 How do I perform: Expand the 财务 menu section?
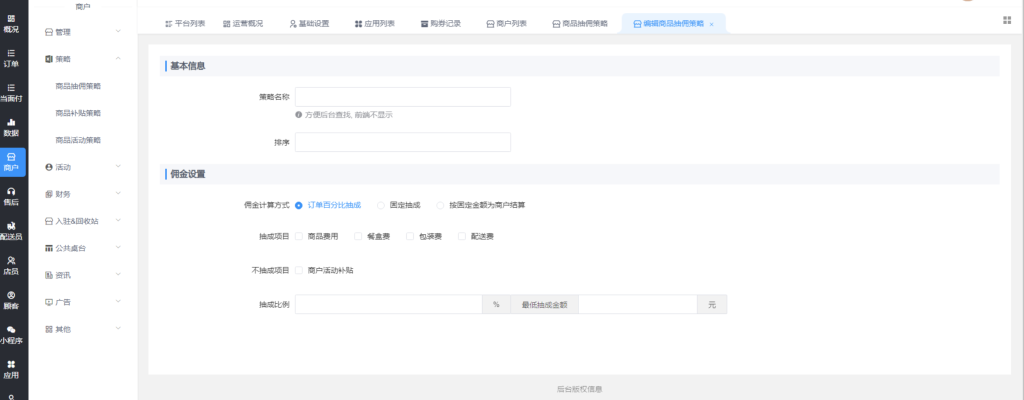(84, 194)
